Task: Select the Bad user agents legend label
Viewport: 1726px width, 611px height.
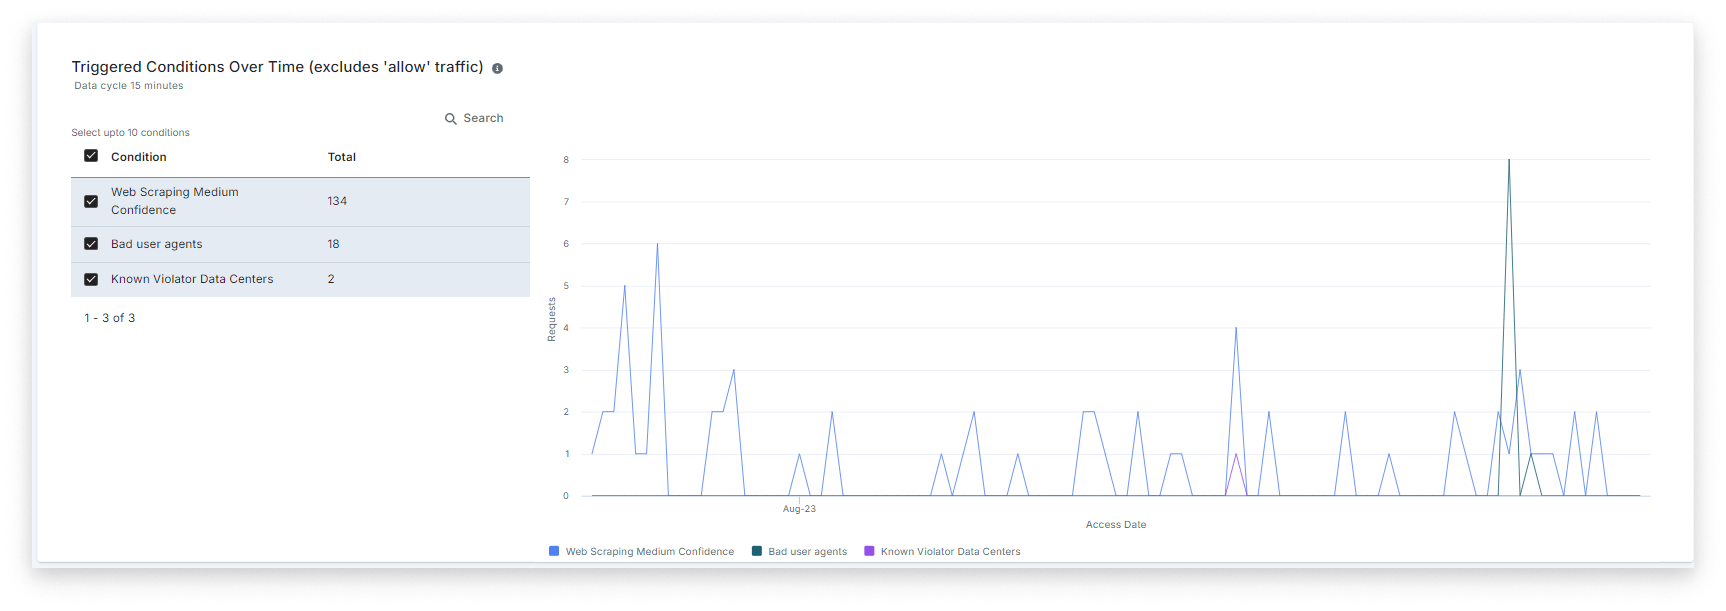Action: pyautogui.click(x=807, y=552)
